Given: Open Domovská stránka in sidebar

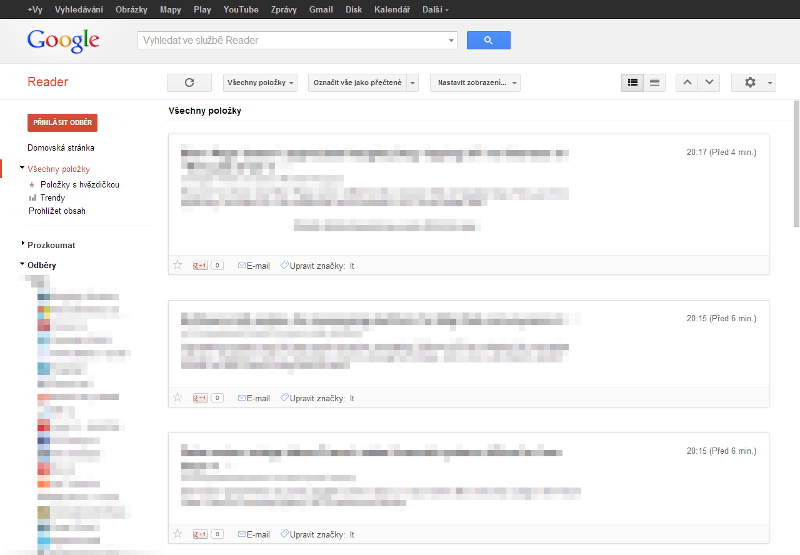Looking at the screenshot, I should 61,148.
